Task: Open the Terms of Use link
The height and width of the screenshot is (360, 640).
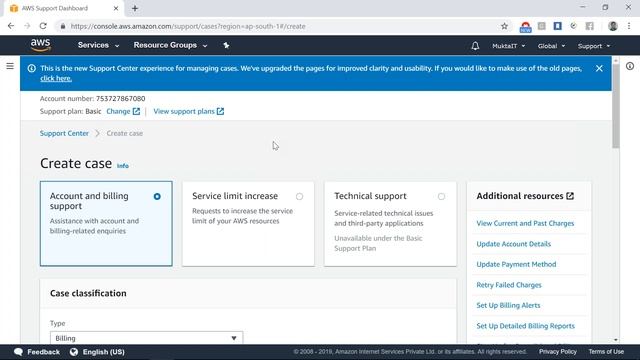Action: pyautogui.click(x=606, y=351)
